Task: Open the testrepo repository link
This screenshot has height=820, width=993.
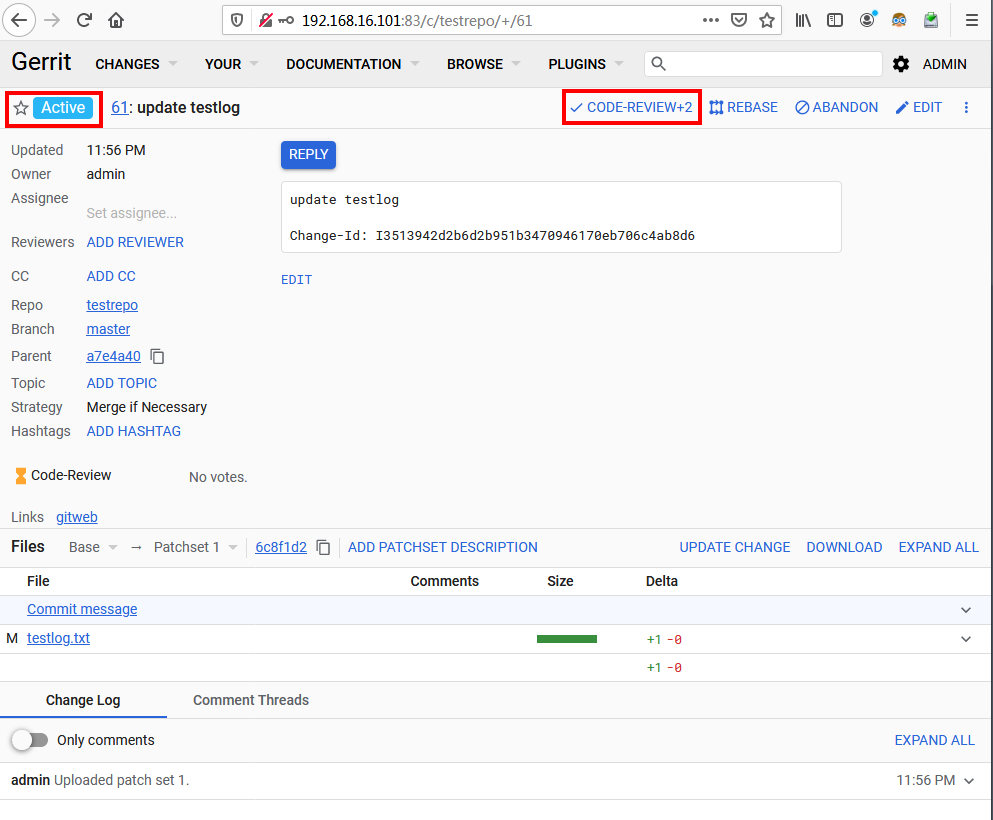Action: [112, 305]
